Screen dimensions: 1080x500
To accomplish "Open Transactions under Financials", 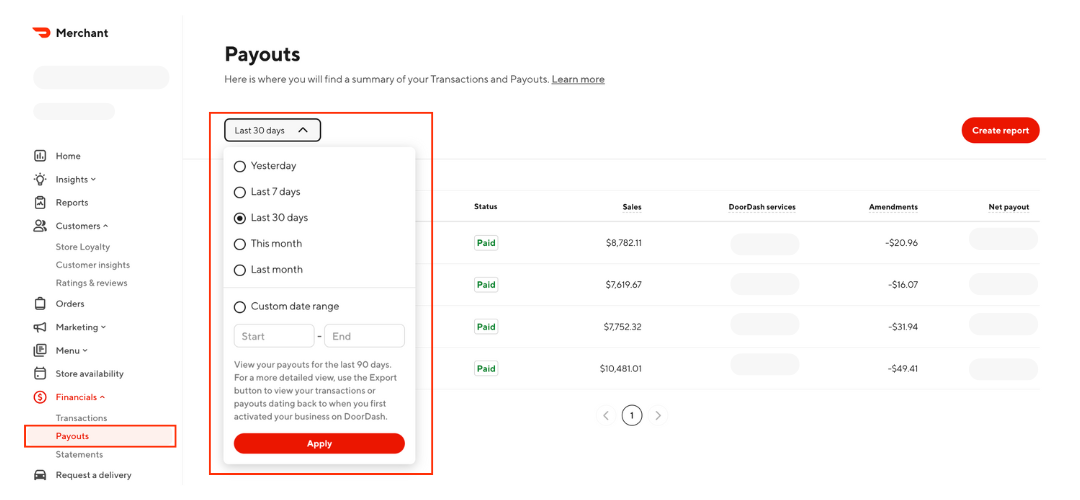I will pyautogui.click(x=81, y=418).
